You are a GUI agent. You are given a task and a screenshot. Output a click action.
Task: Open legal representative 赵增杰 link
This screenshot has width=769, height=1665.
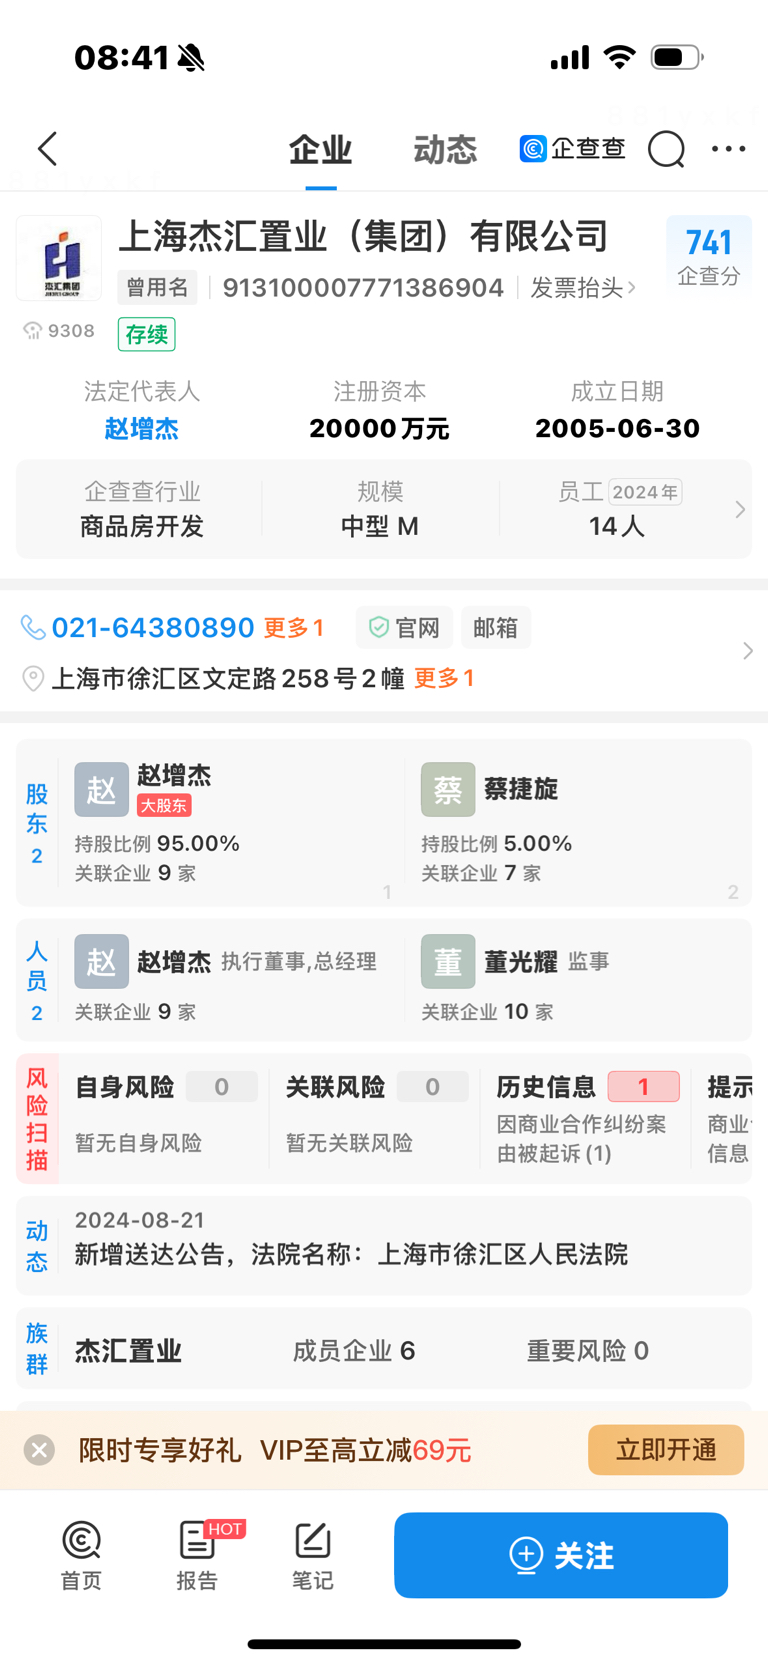point(142,429)
